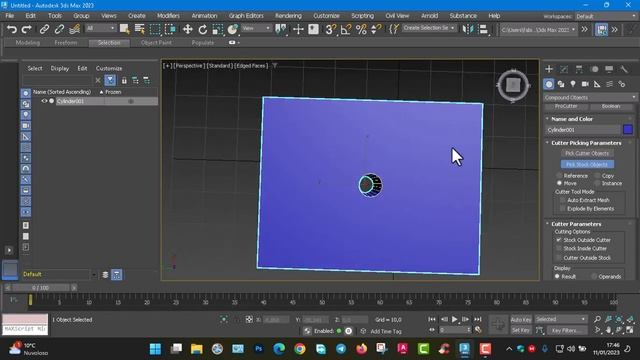The width and height of the screenshot is (640, 360).
Task: Click the Play Animation button
Action: pyautogui.click(x=454, y=319)
